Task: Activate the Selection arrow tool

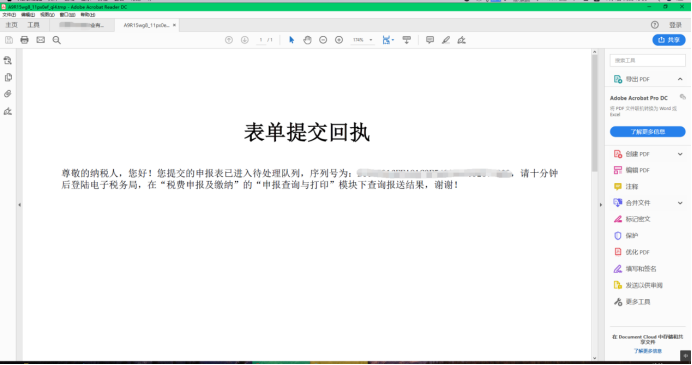Action: pos(291,40)
